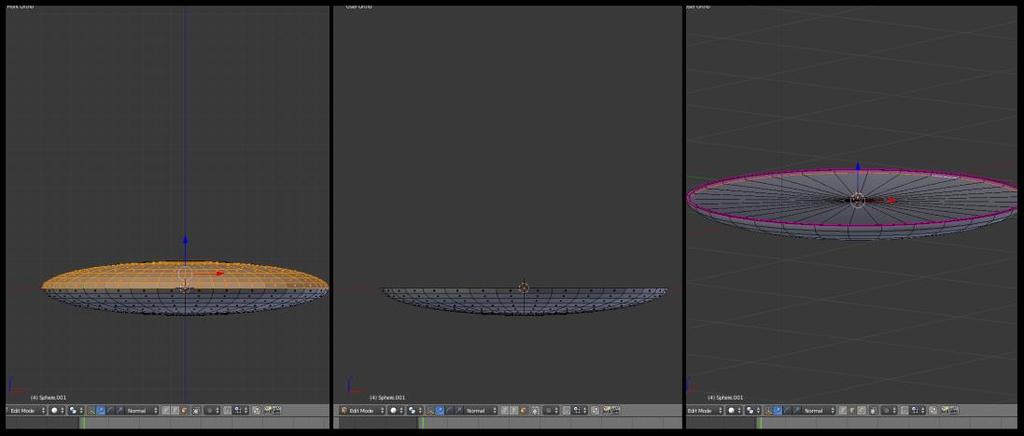This screenshot has width=1024, height=436.
Task: Enable face select mode in right viewport
Action: (861, 411)
